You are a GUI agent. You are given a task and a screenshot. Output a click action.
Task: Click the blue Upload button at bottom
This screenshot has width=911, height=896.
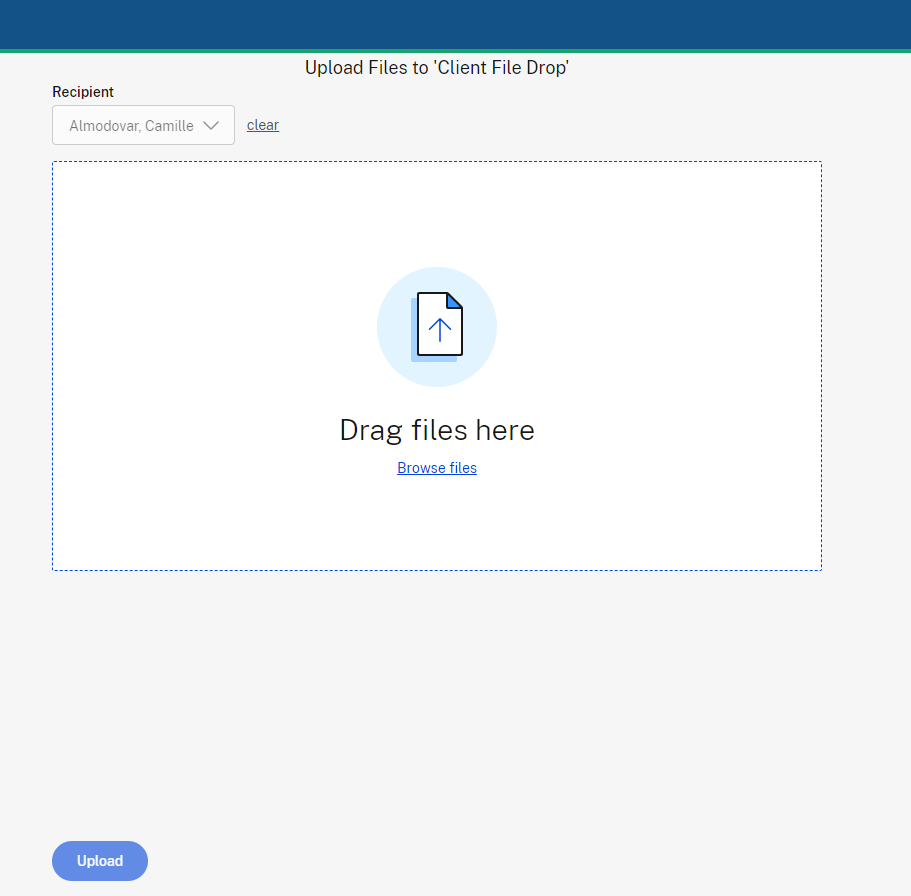click(x=99, y=860)
